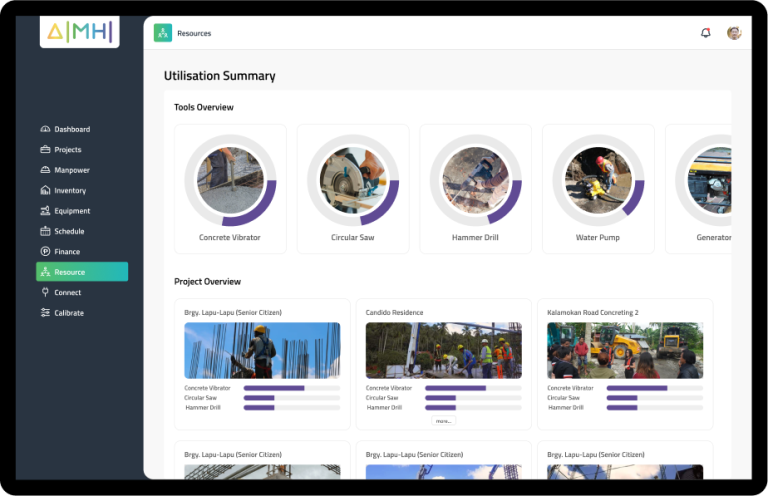Click the Finance icon in sidebar

tap(45, 252)
